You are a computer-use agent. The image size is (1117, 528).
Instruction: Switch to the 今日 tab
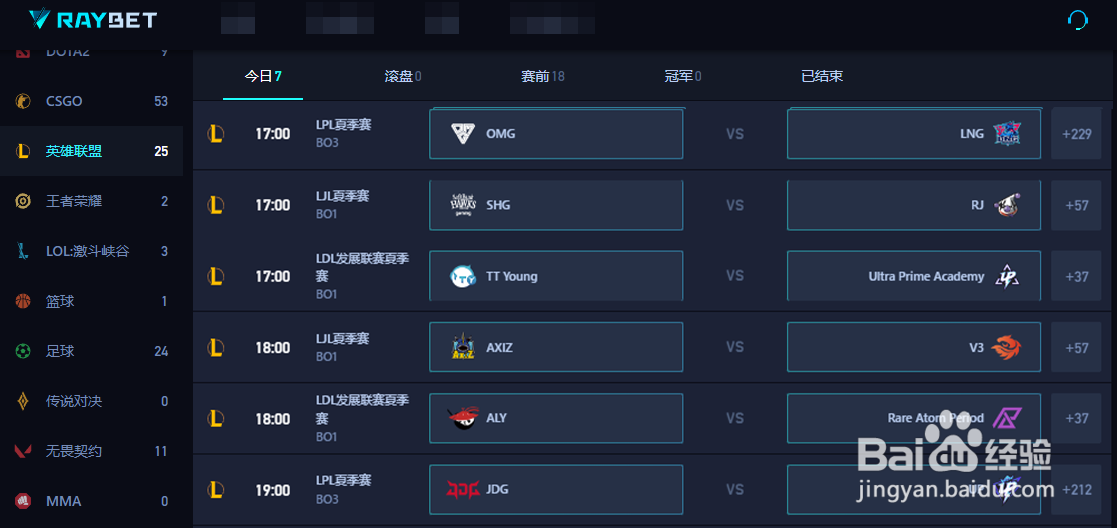(x=263, y=76)
